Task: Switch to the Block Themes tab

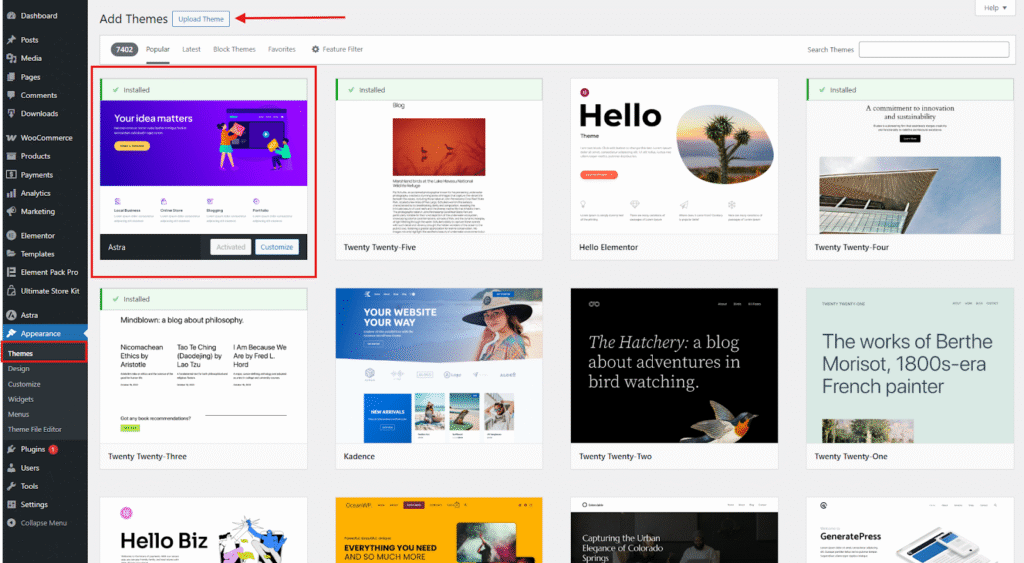Action: pos(234,50)
